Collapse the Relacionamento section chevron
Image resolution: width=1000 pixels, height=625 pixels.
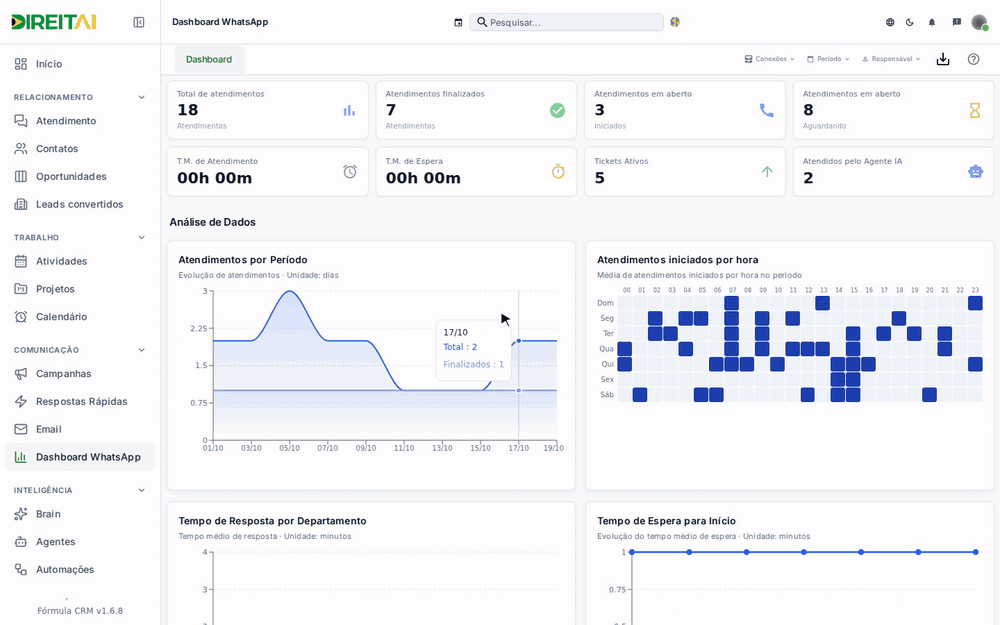tap(142, 97)
